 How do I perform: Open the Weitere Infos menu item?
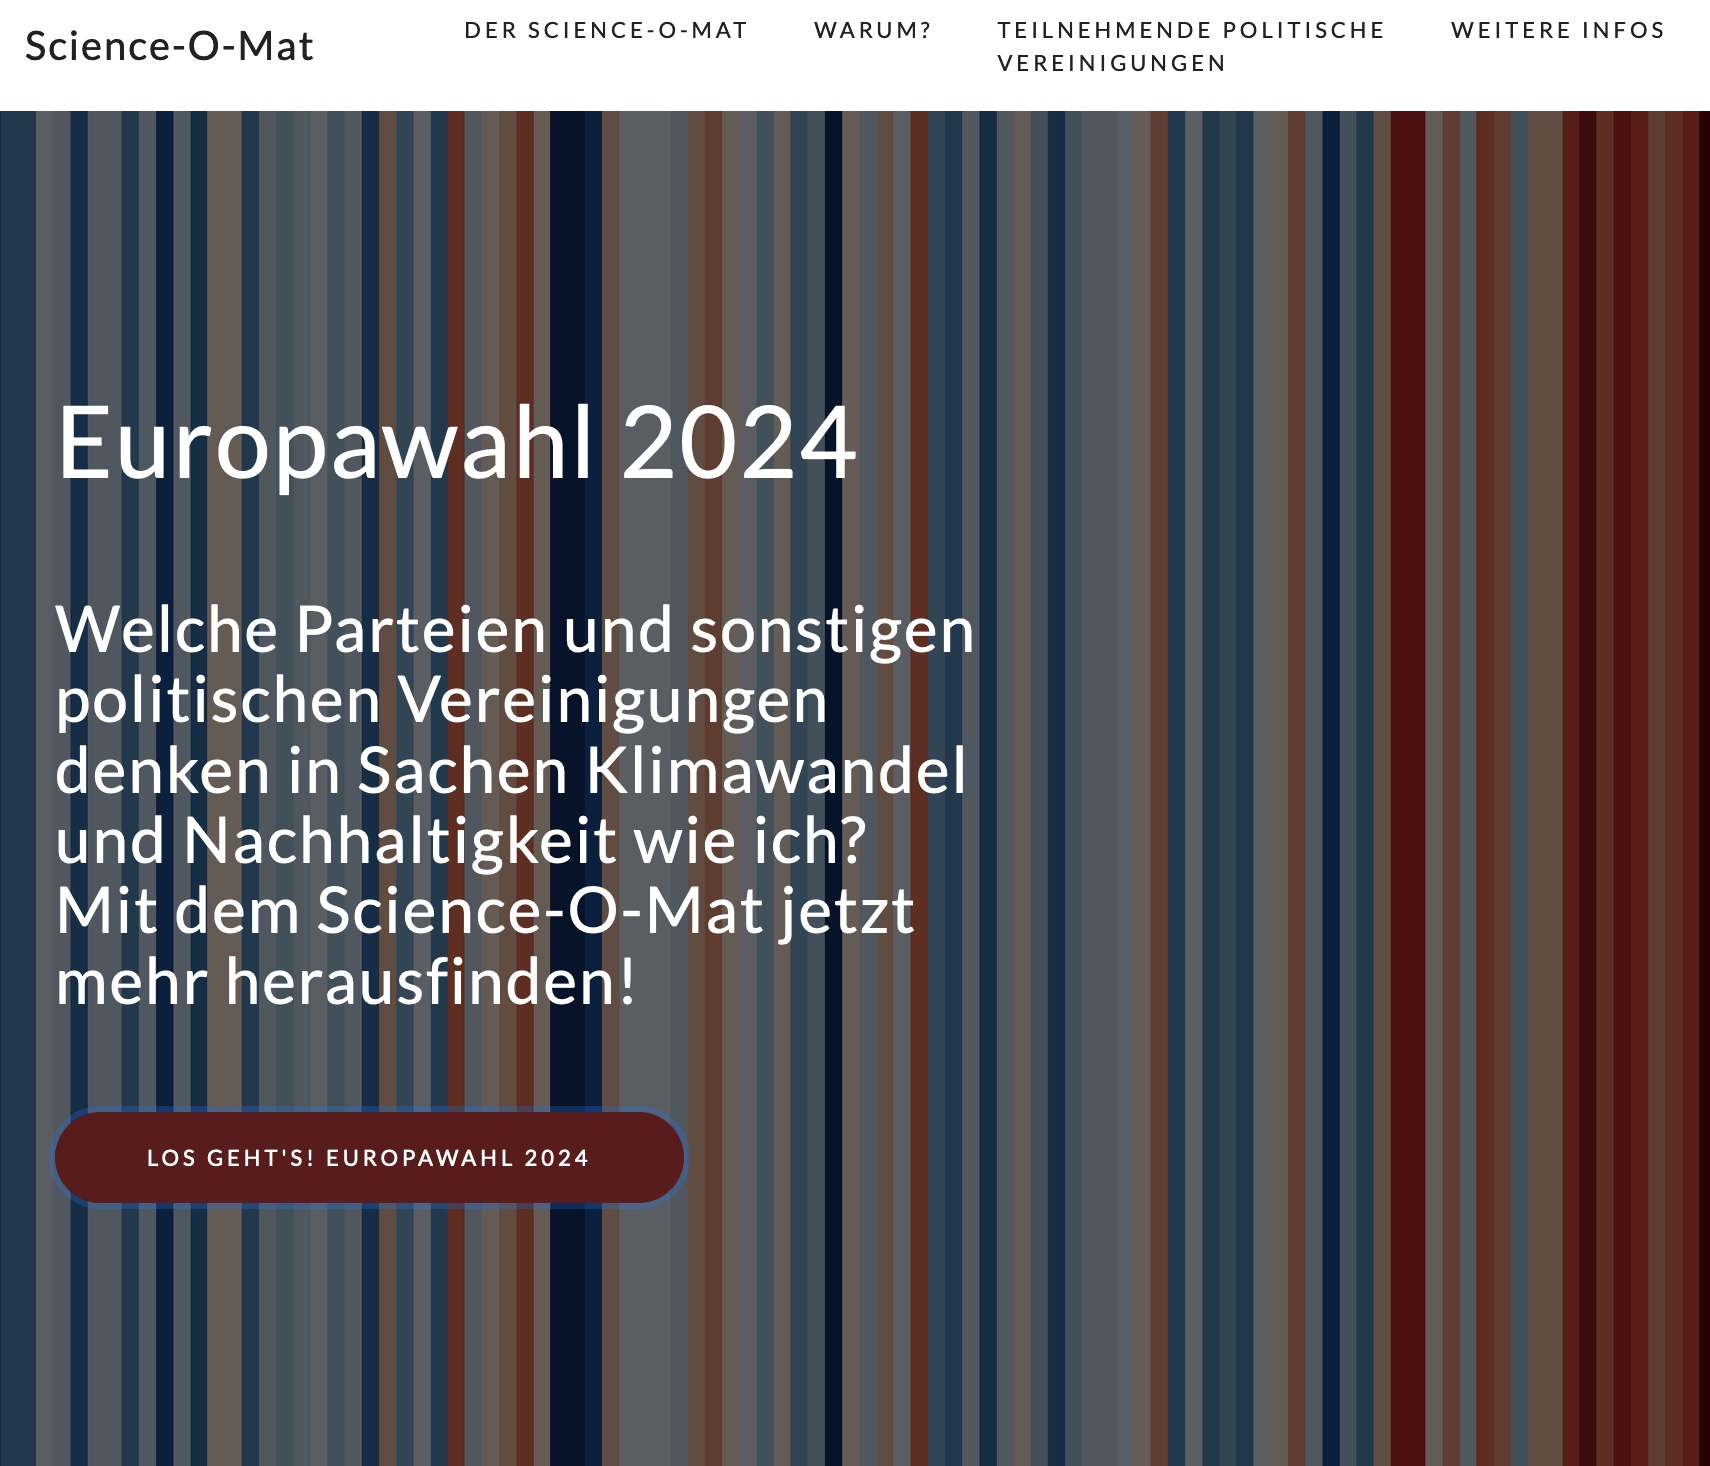pos(1558,30)
